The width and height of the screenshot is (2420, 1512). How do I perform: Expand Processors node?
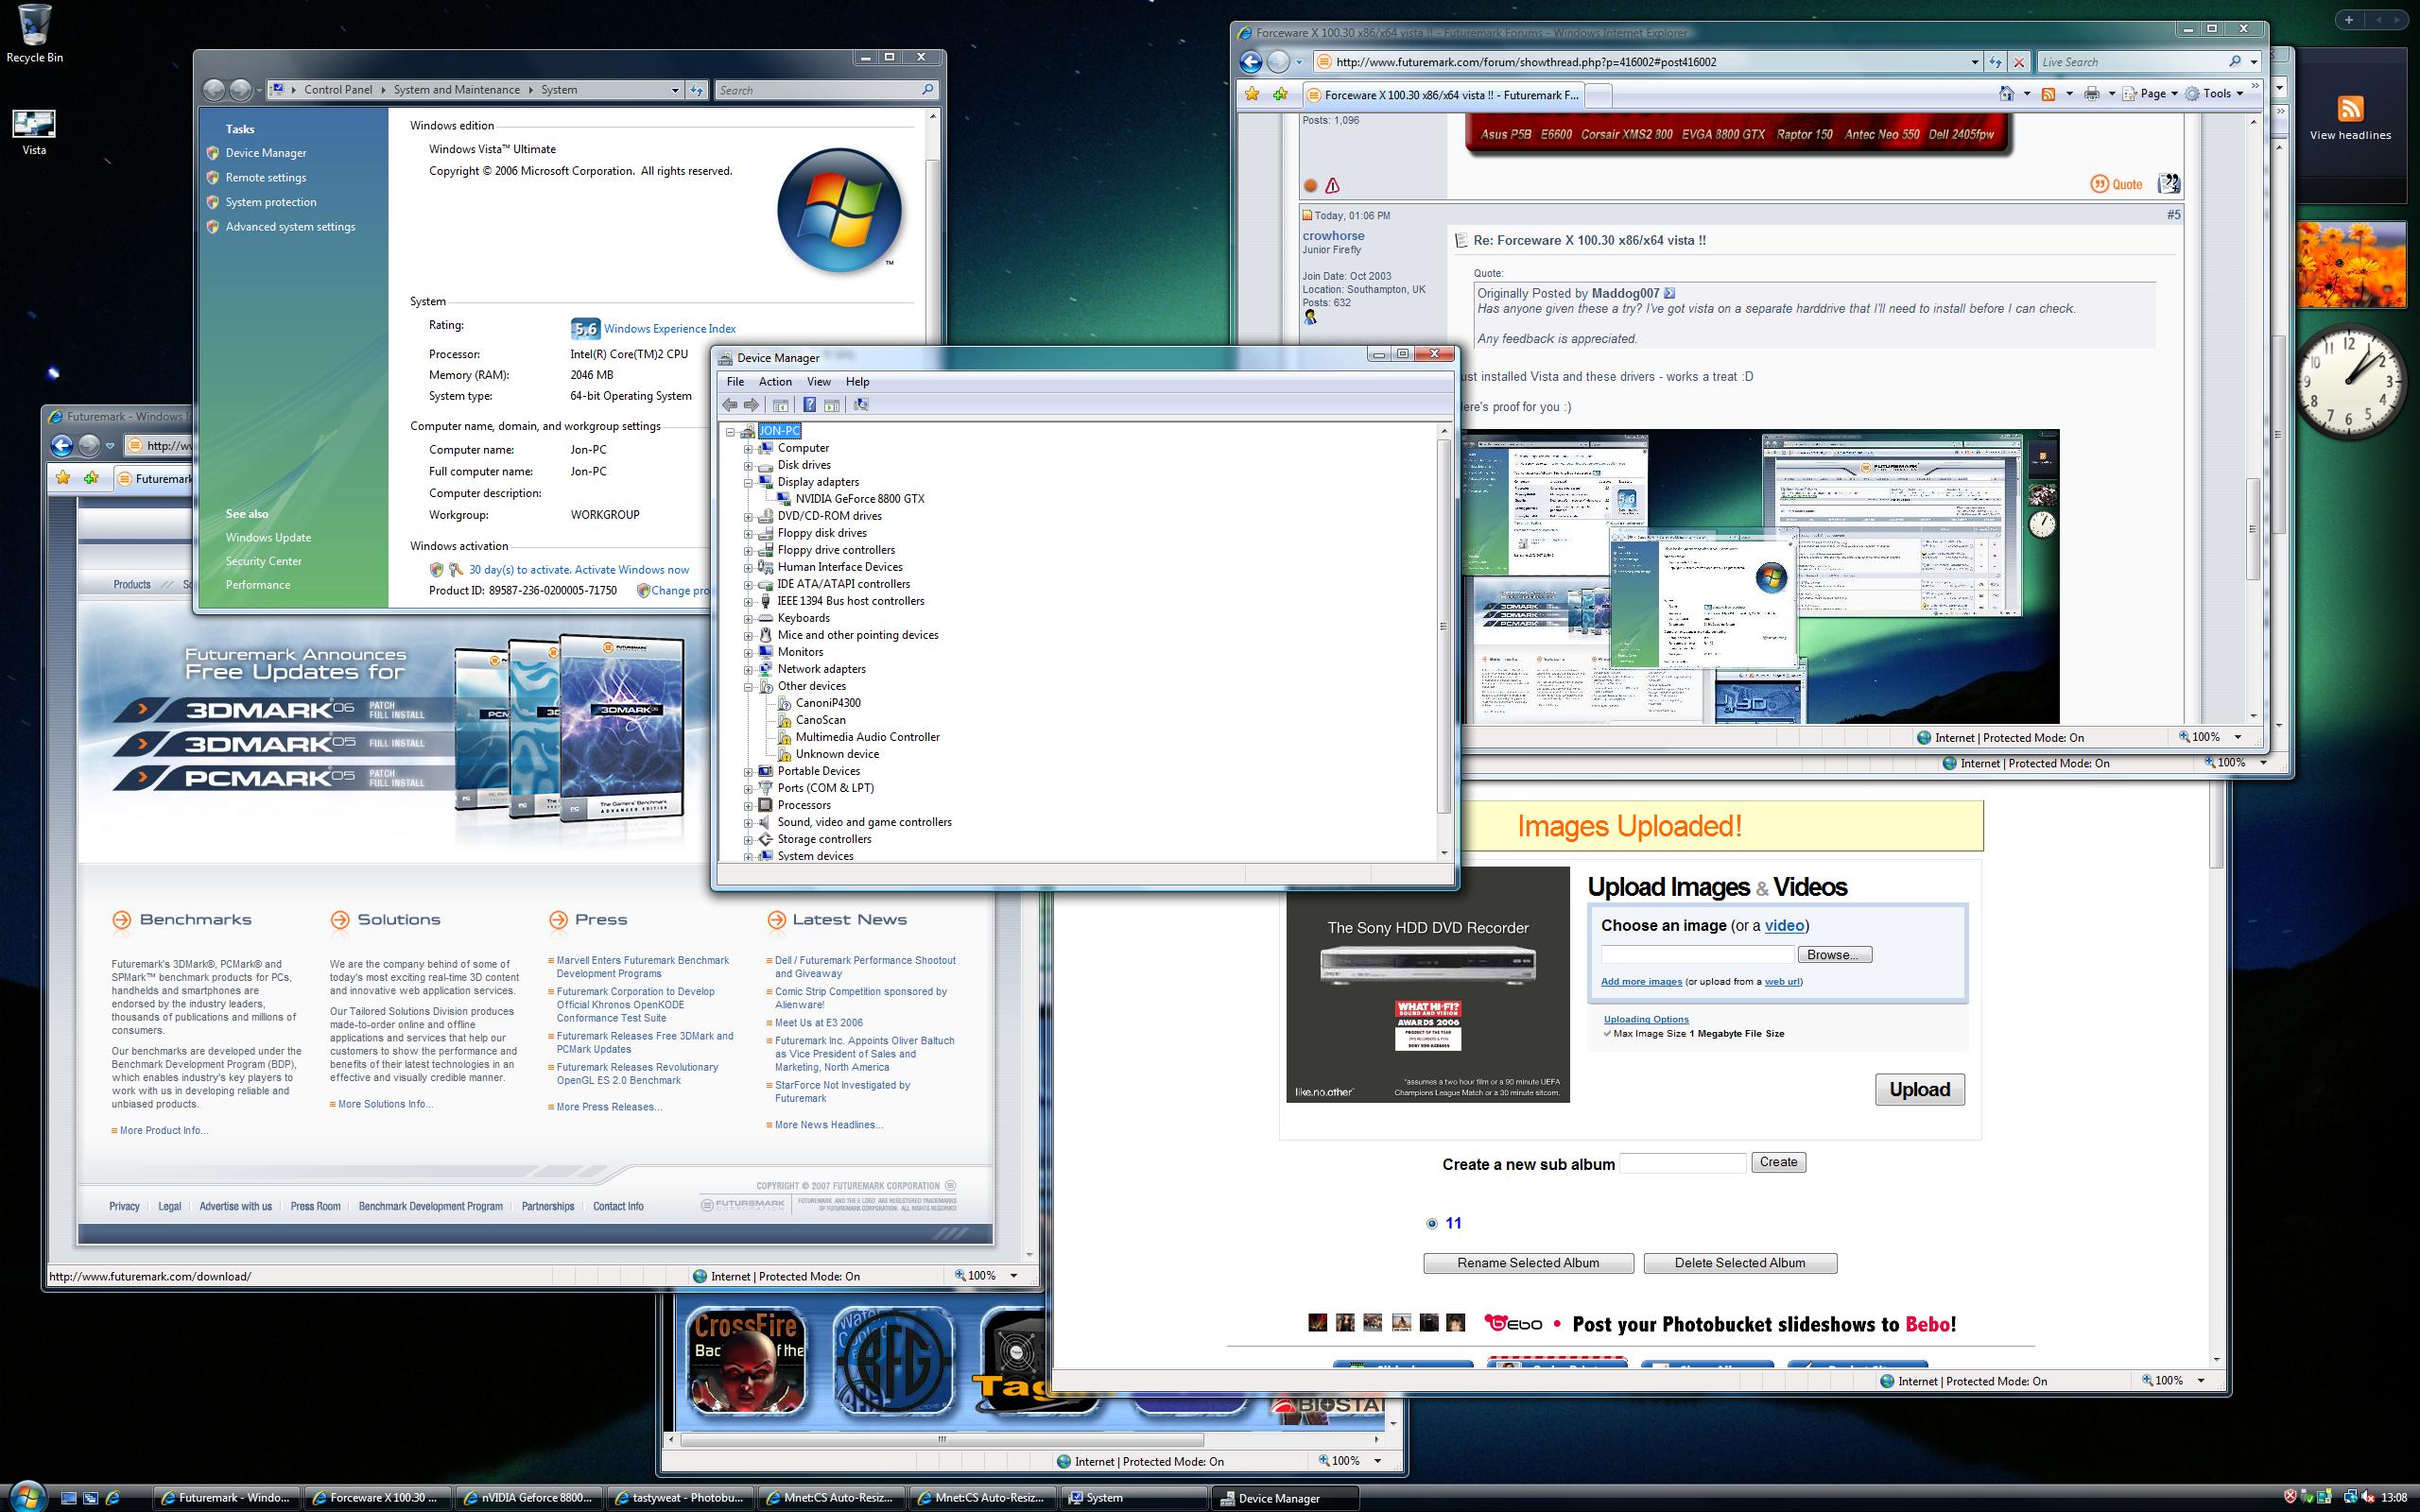click(x=748, y=805)
